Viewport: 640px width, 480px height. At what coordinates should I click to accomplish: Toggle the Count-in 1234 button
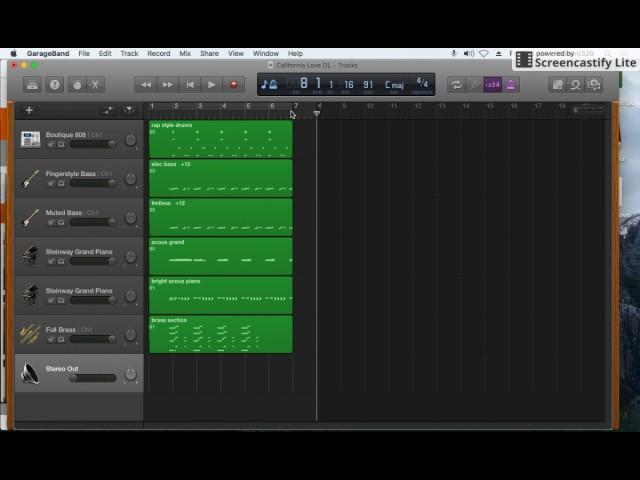tap(493, 85)
